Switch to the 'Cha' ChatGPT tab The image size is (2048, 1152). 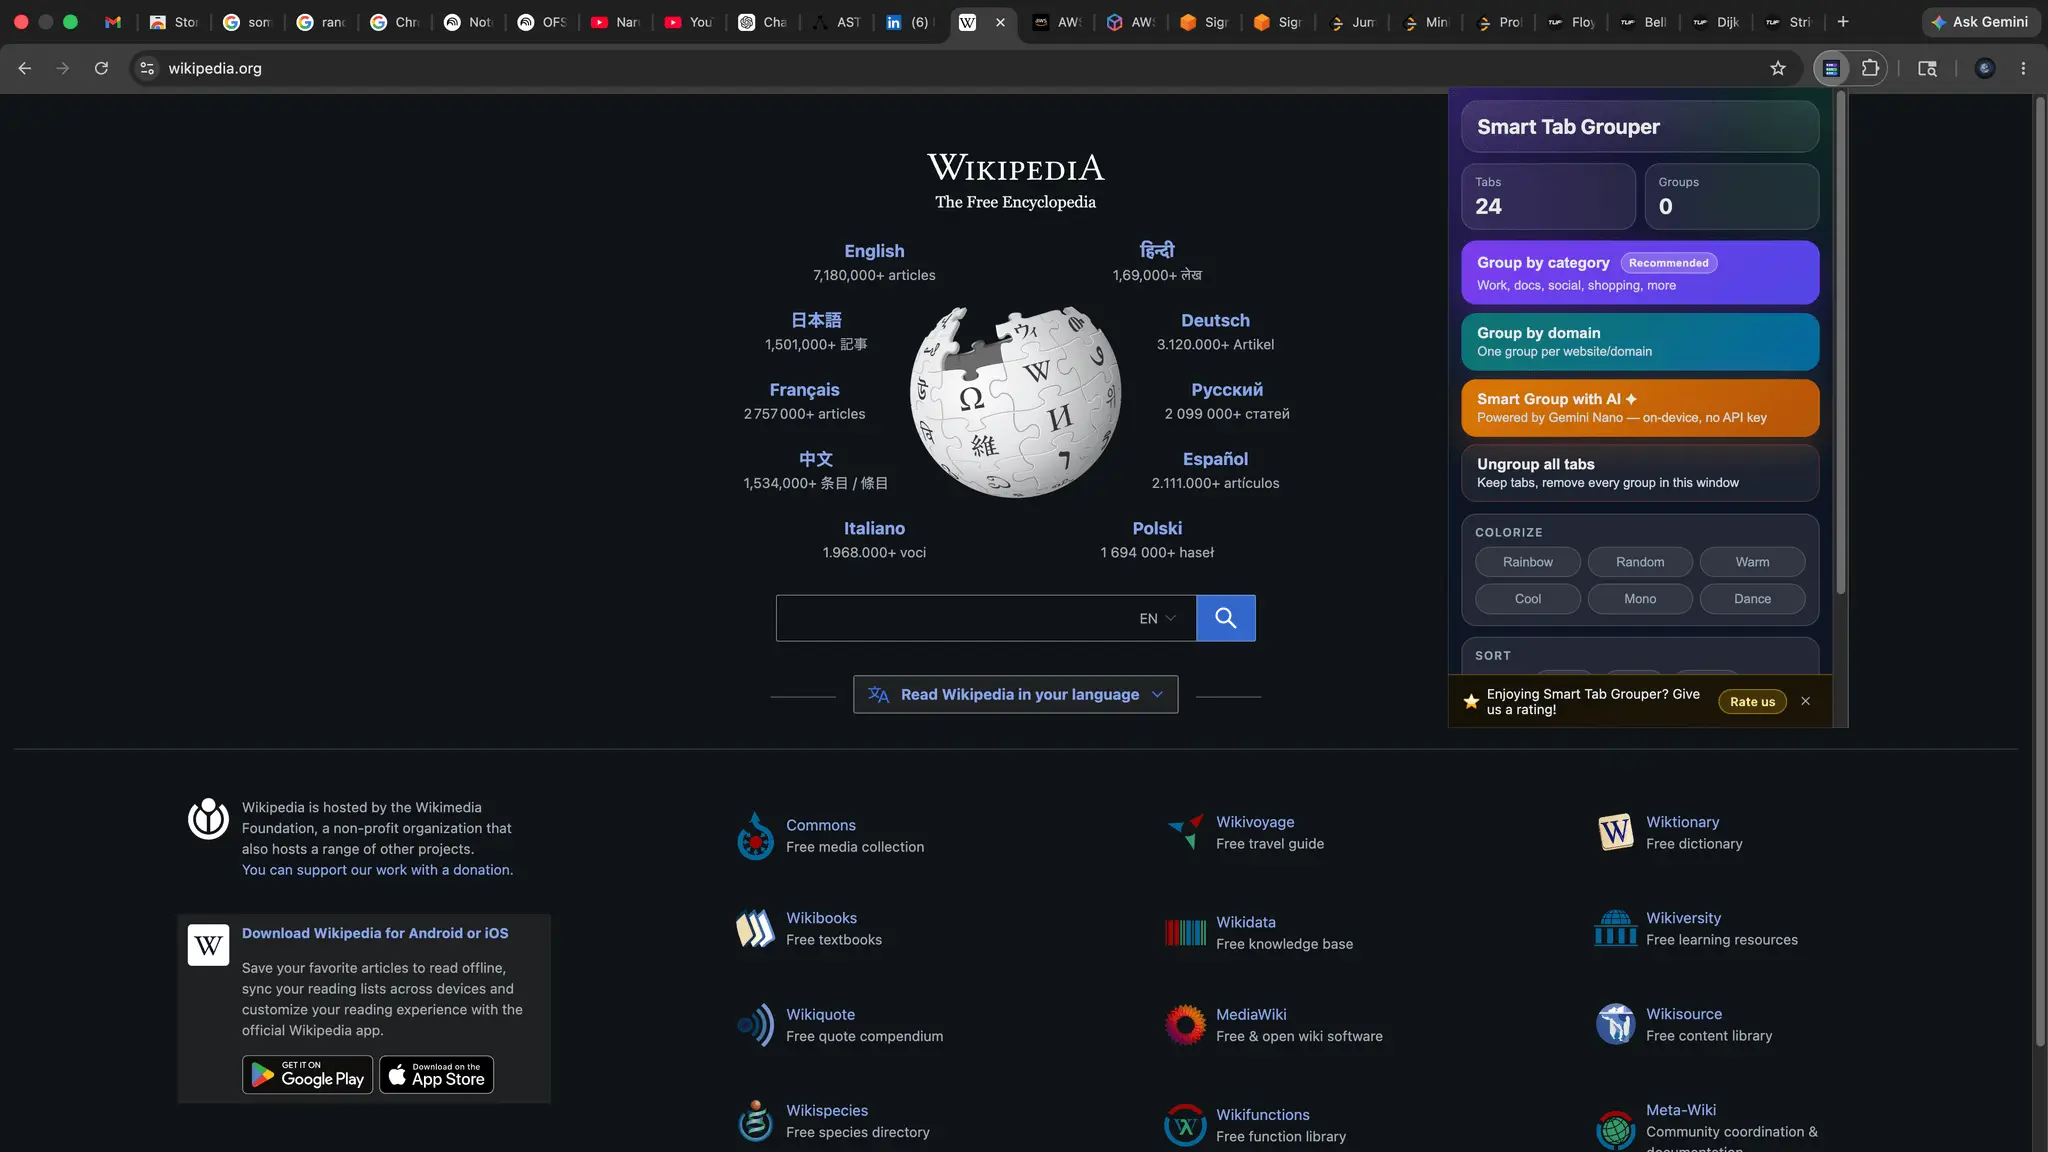pos(762,22)
